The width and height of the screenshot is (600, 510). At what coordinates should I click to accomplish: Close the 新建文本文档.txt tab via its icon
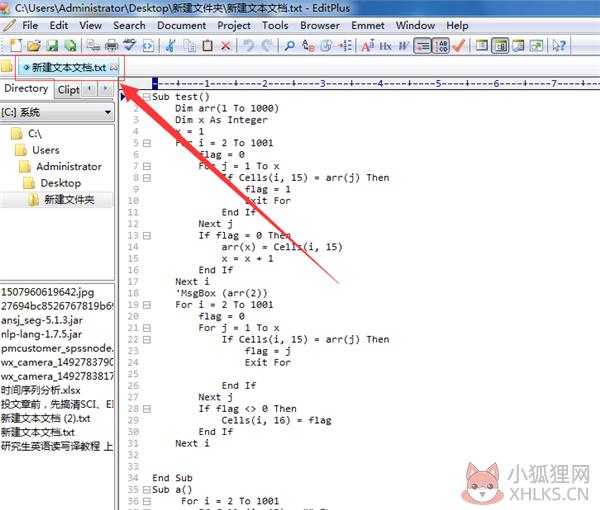(x=114, y=67)
